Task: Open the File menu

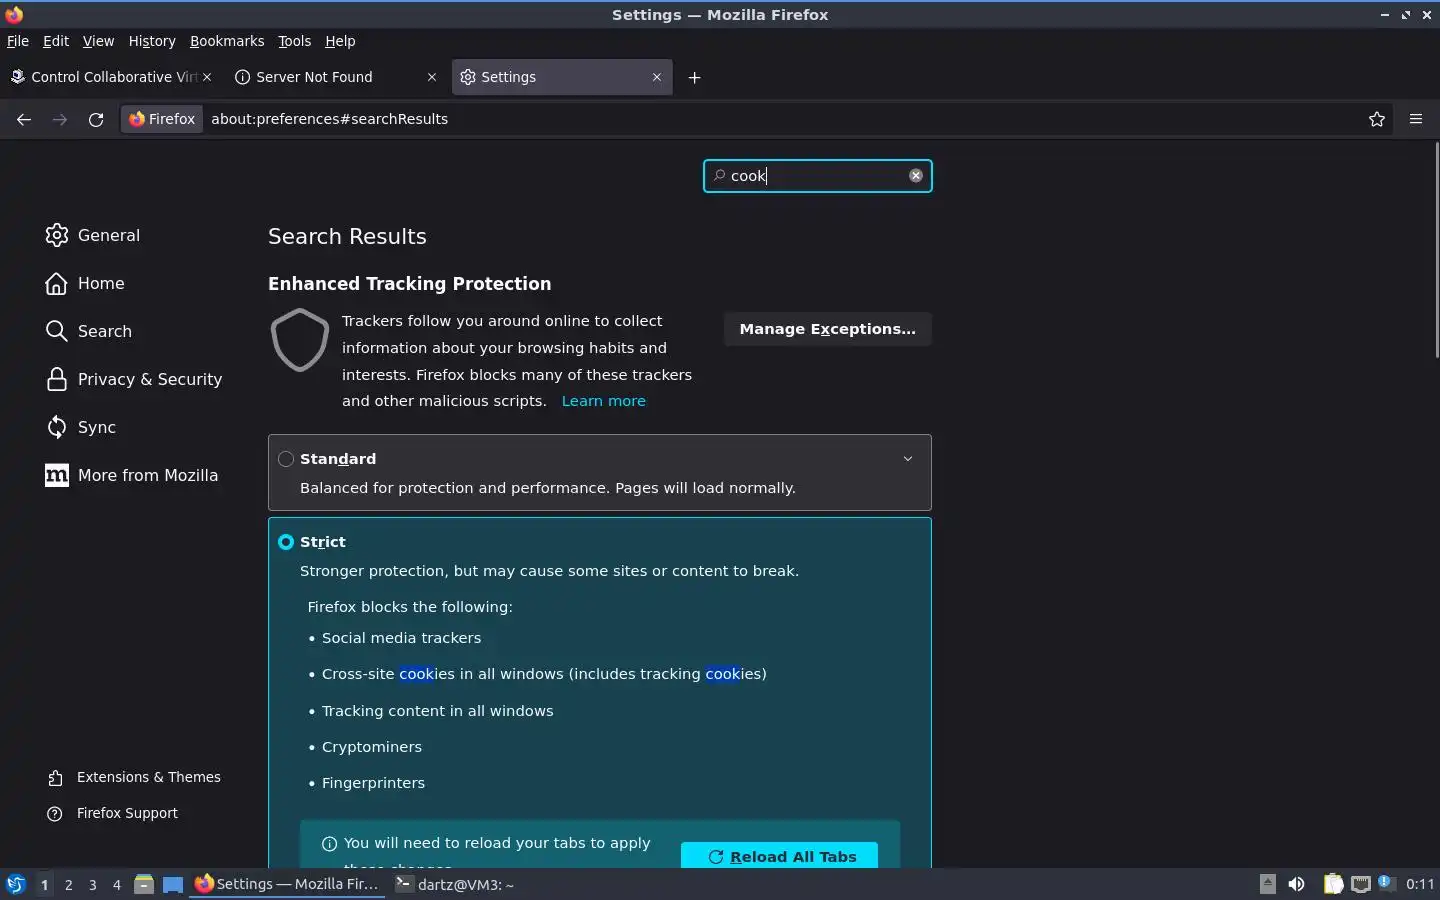Action: [x=18, y=41]
